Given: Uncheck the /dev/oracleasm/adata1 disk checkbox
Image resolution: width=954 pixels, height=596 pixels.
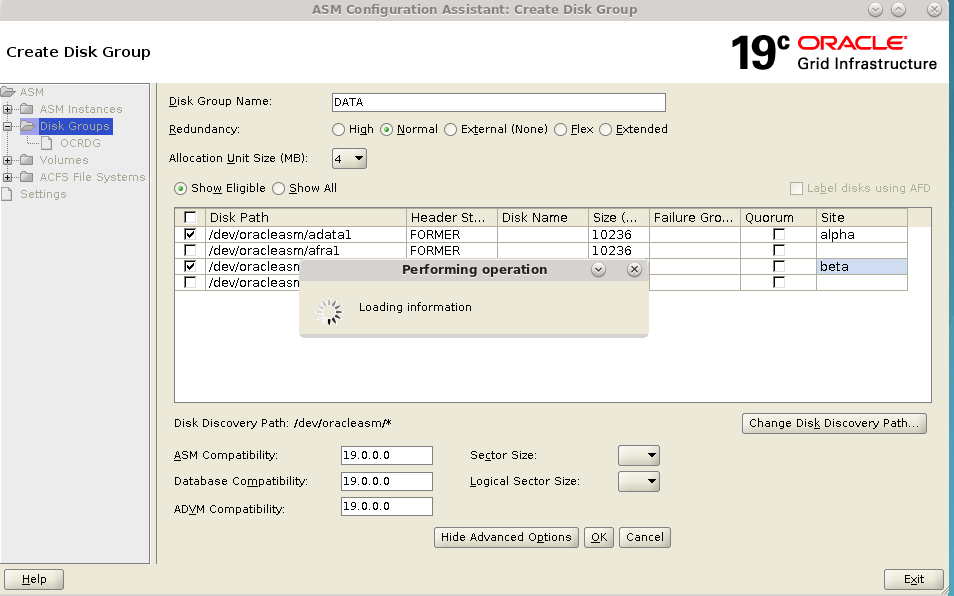Looking at the screenshot, I should tap(189, 234).
